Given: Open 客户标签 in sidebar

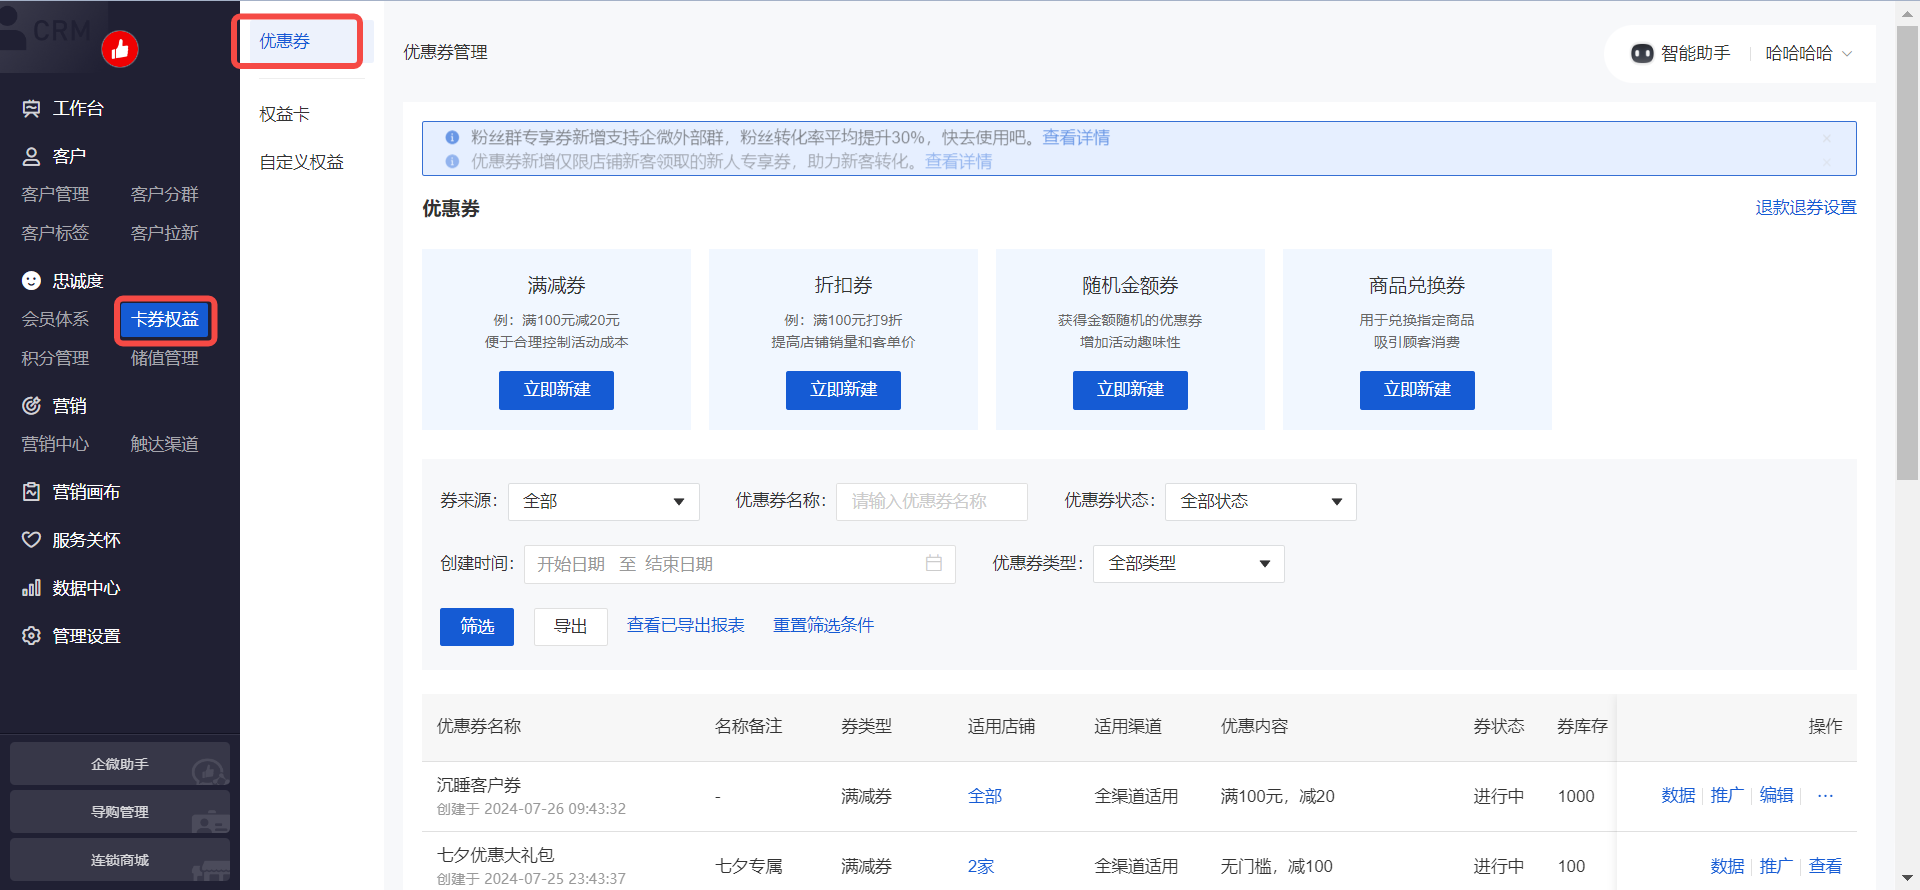Looking at the screenshot, I should tap(56, 233).
